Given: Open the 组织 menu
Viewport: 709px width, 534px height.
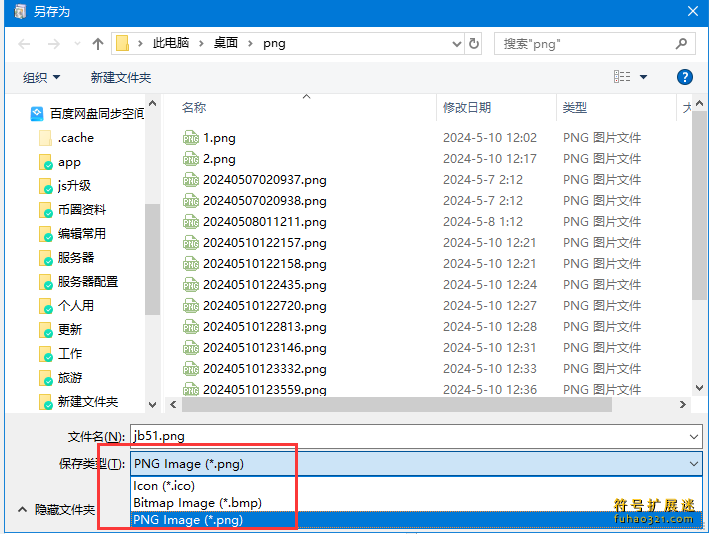Looking at the screenshot, I should coord(41,77).
